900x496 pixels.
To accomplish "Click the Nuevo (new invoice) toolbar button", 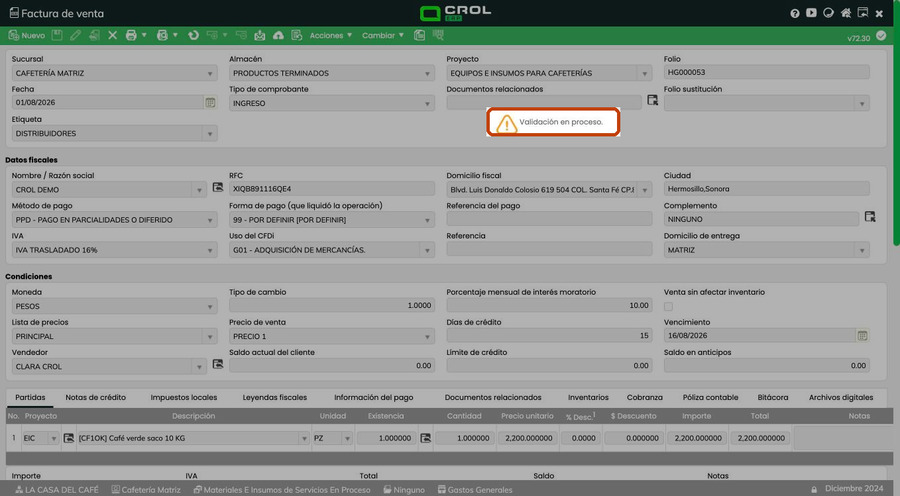I will (x=26, y=36).
